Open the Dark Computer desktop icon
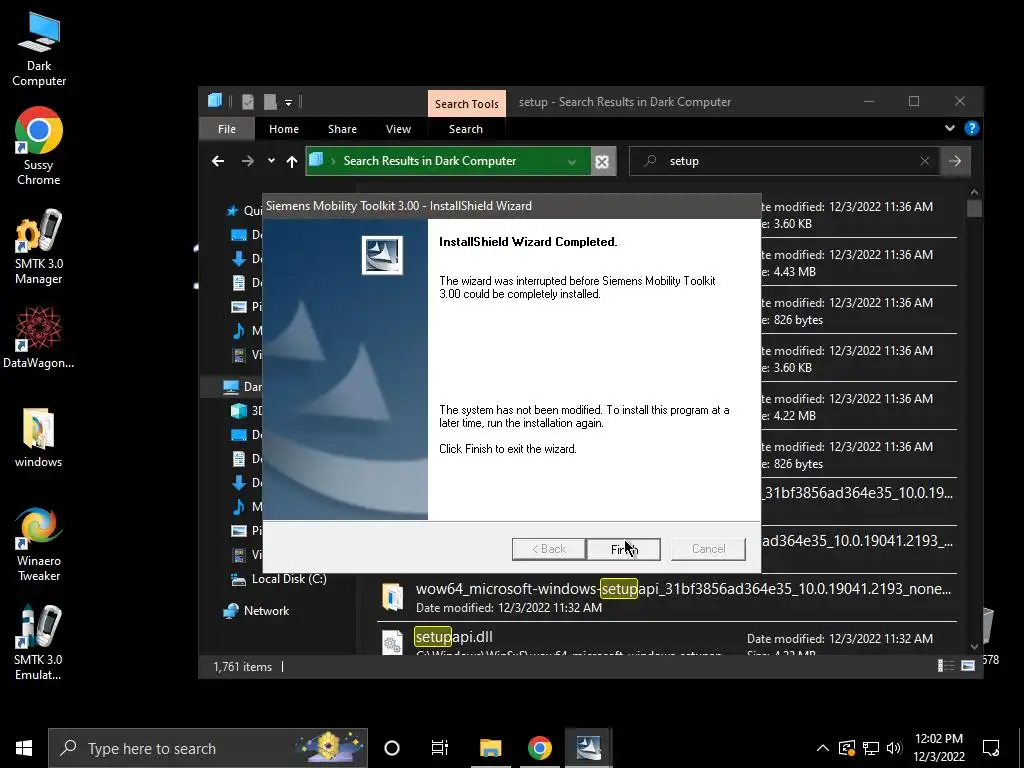 [x=39, y=50]
